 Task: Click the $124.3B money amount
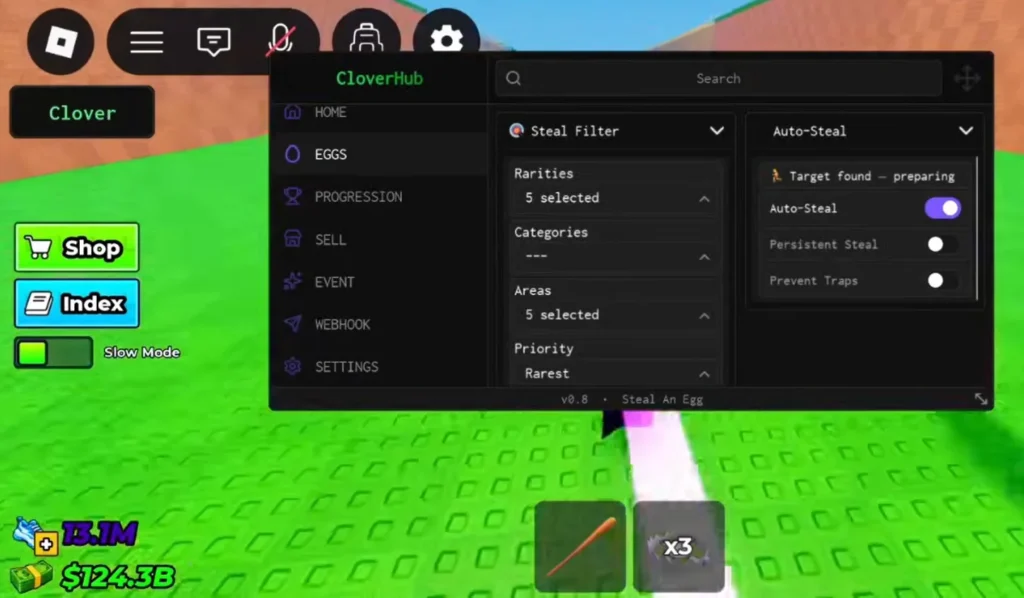pyautogui.click(x=118, y=577)
